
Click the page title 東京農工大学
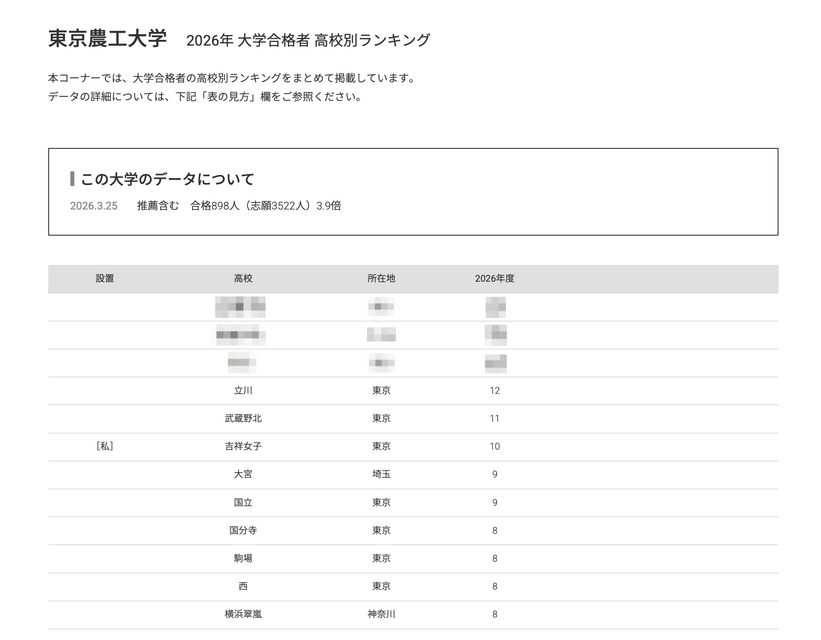[x=107, y=38]
